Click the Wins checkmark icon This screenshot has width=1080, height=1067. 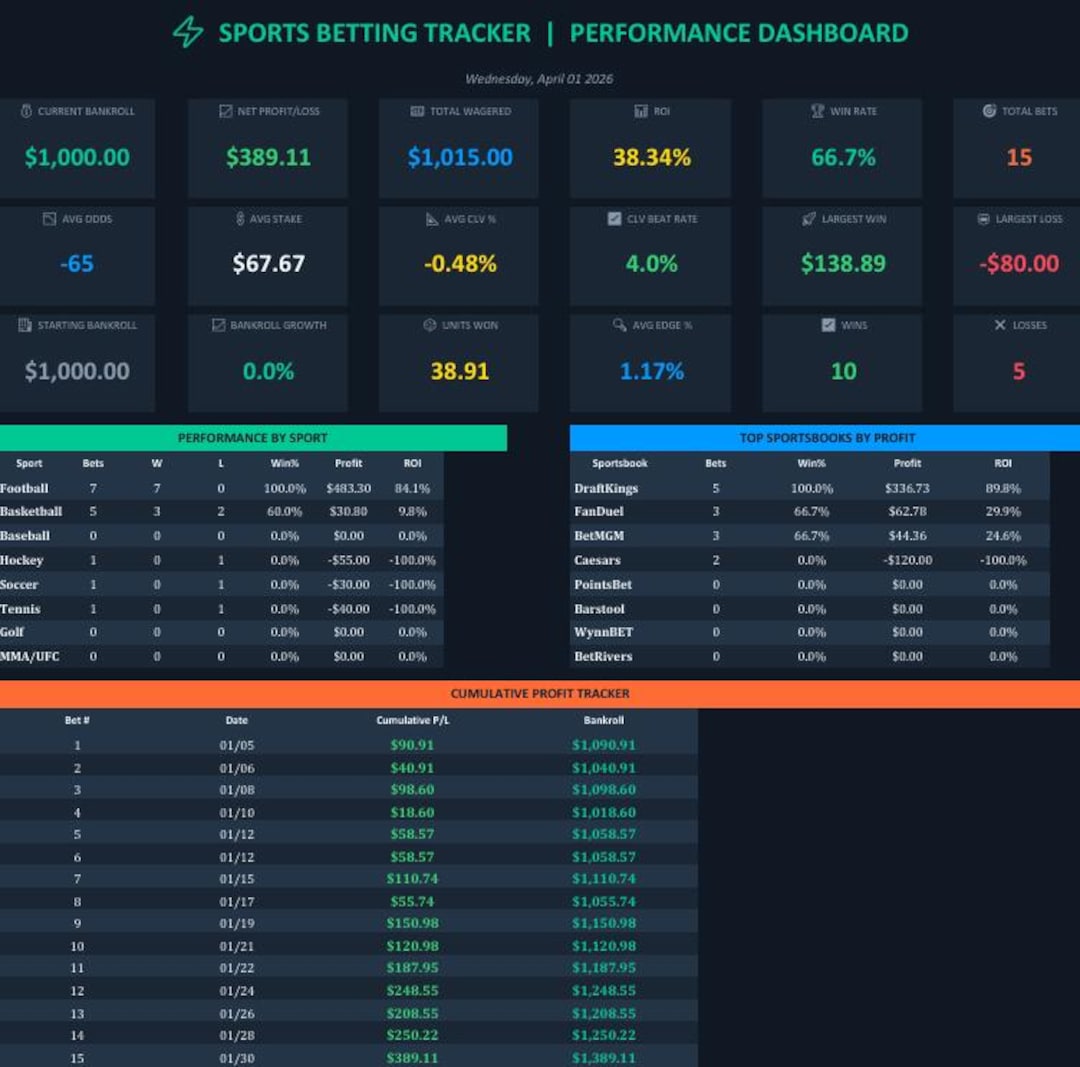(x=829, y=325)
